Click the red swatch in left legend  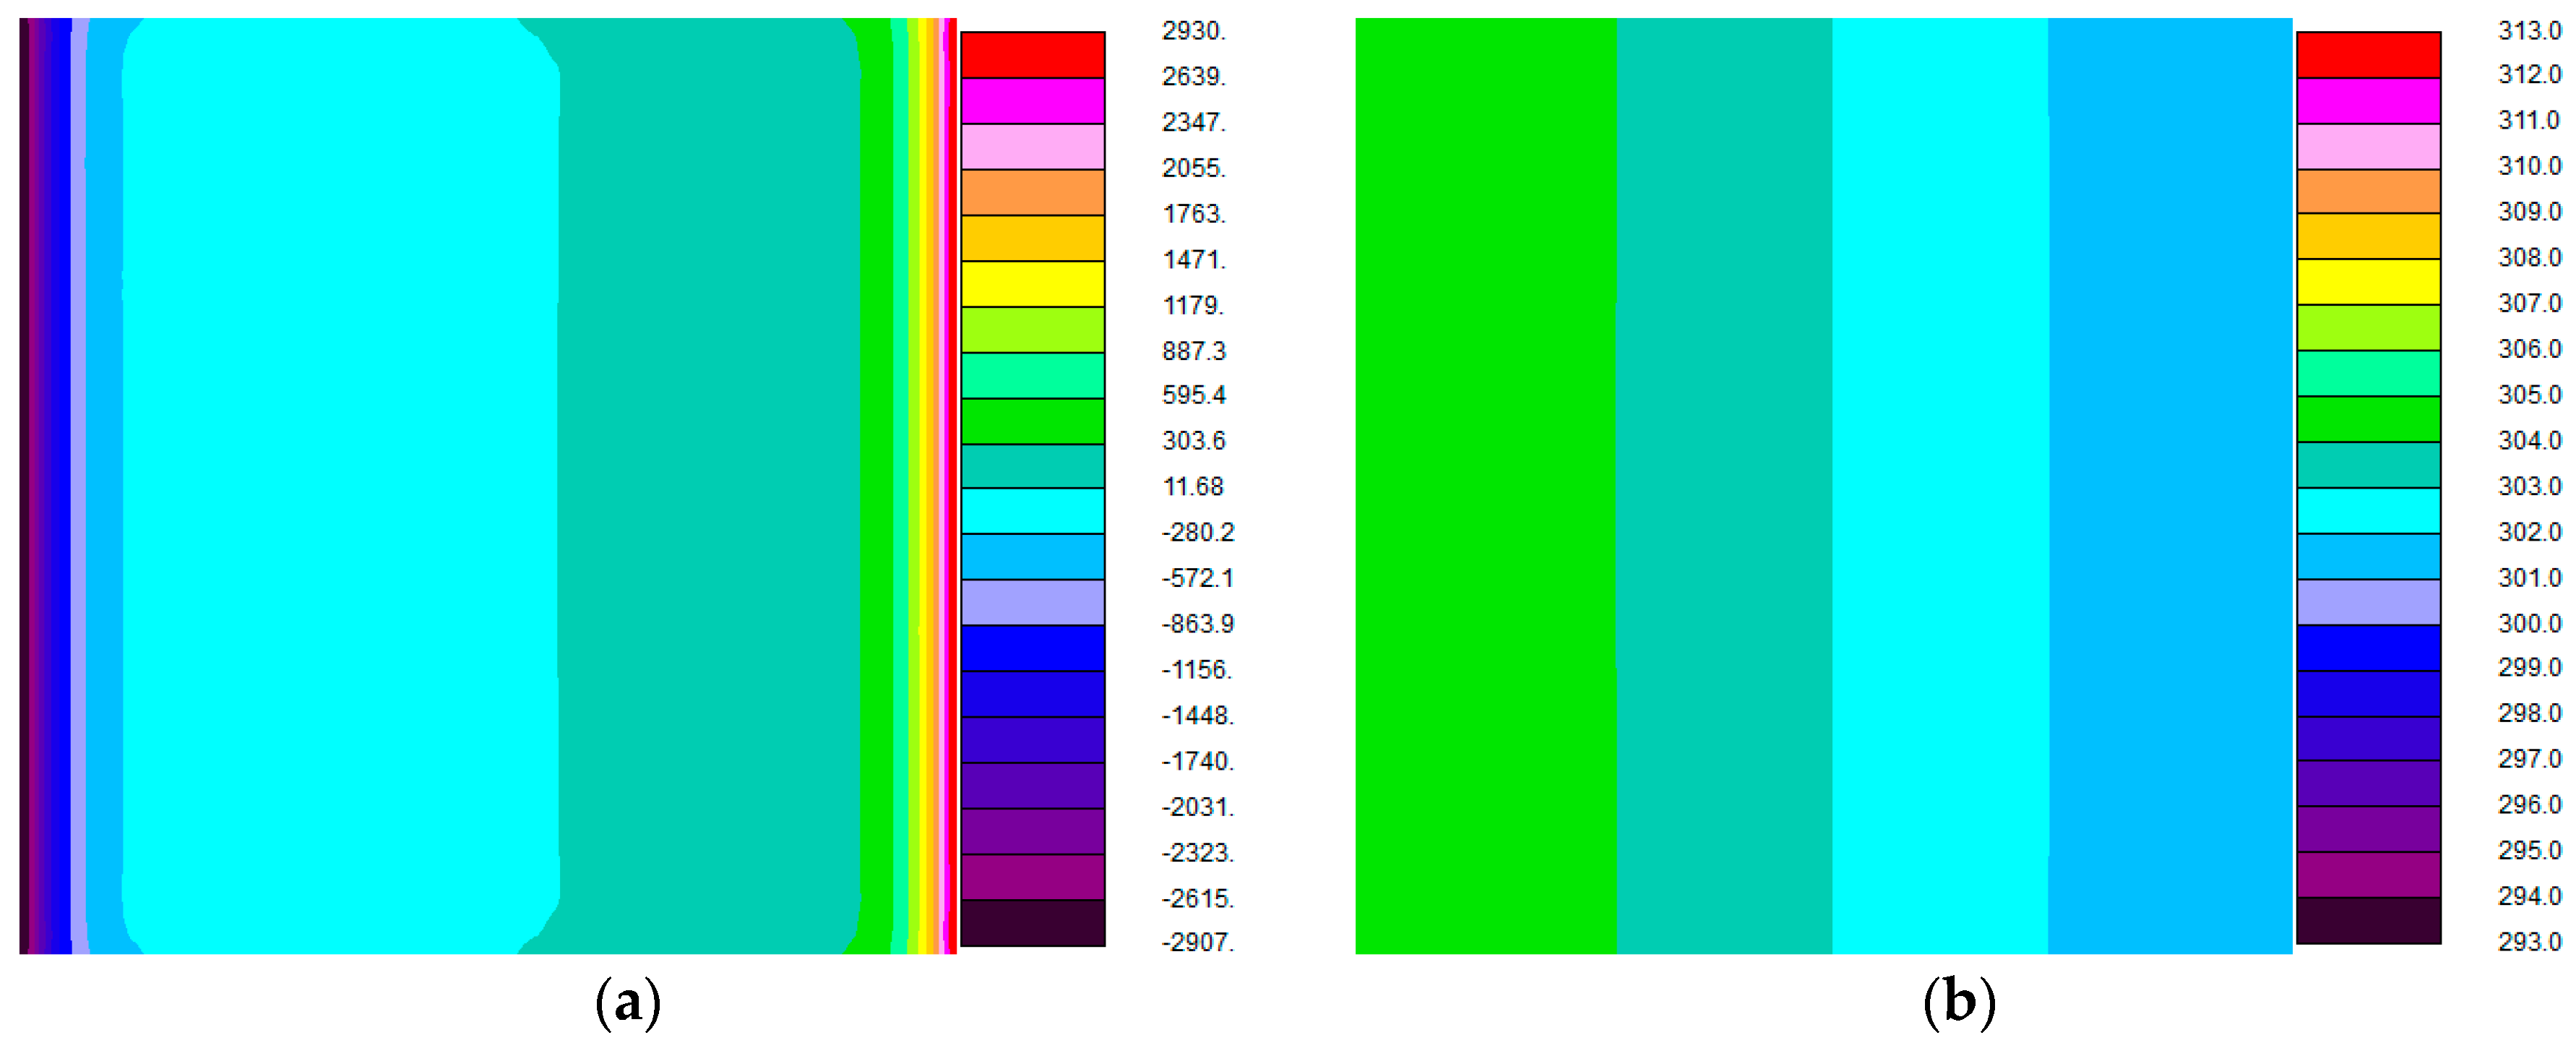(1032, 55)
